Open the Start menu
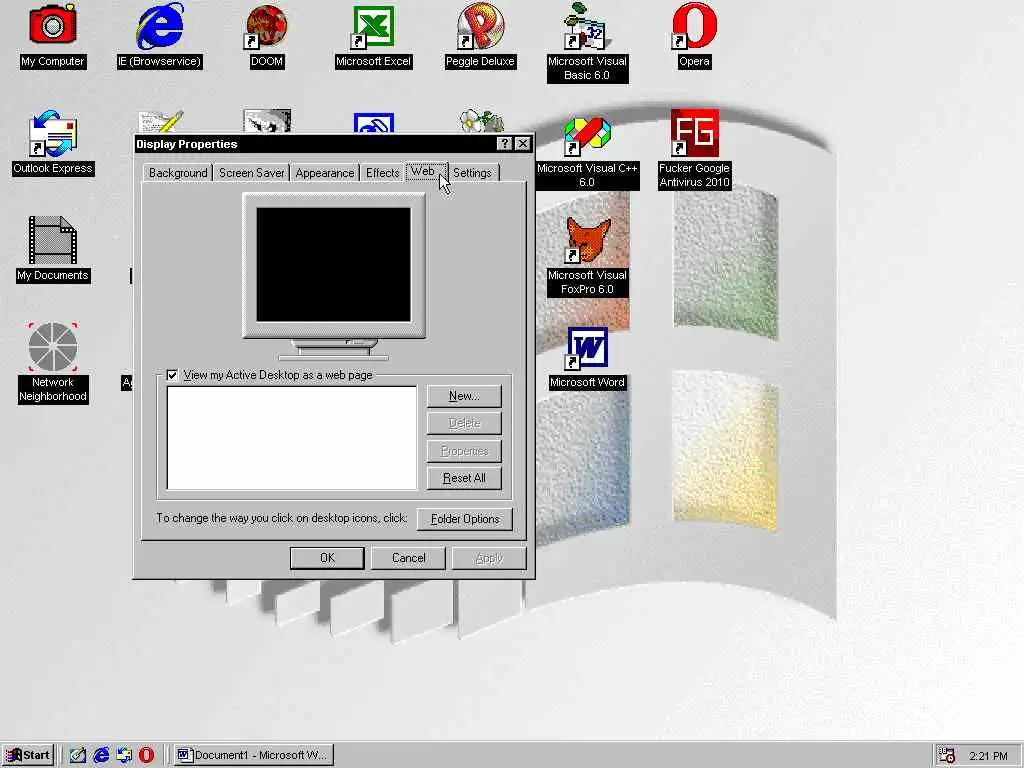Viewport: 1024px width, 768px height. point(28,755)
